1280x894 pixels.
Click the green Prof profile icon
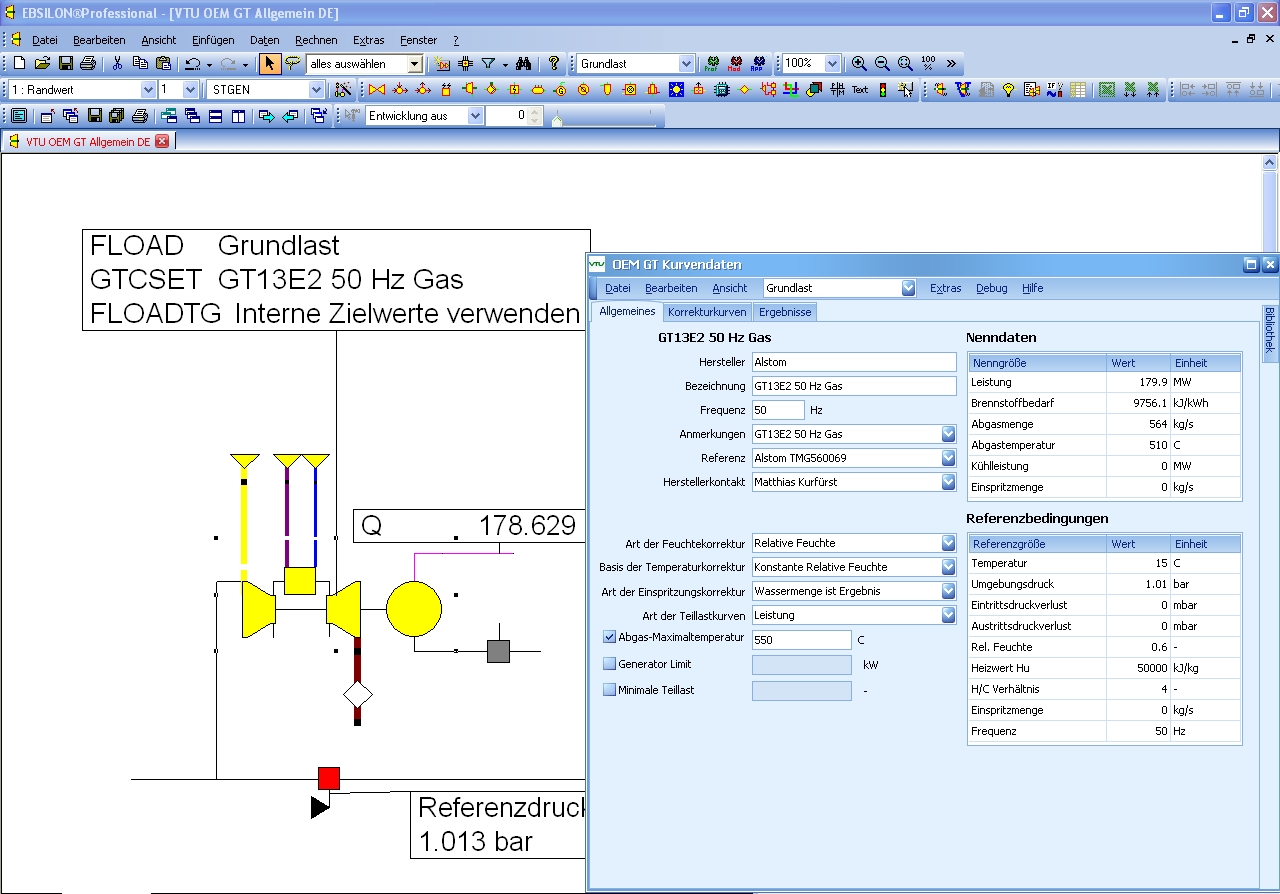click(711, 64)
